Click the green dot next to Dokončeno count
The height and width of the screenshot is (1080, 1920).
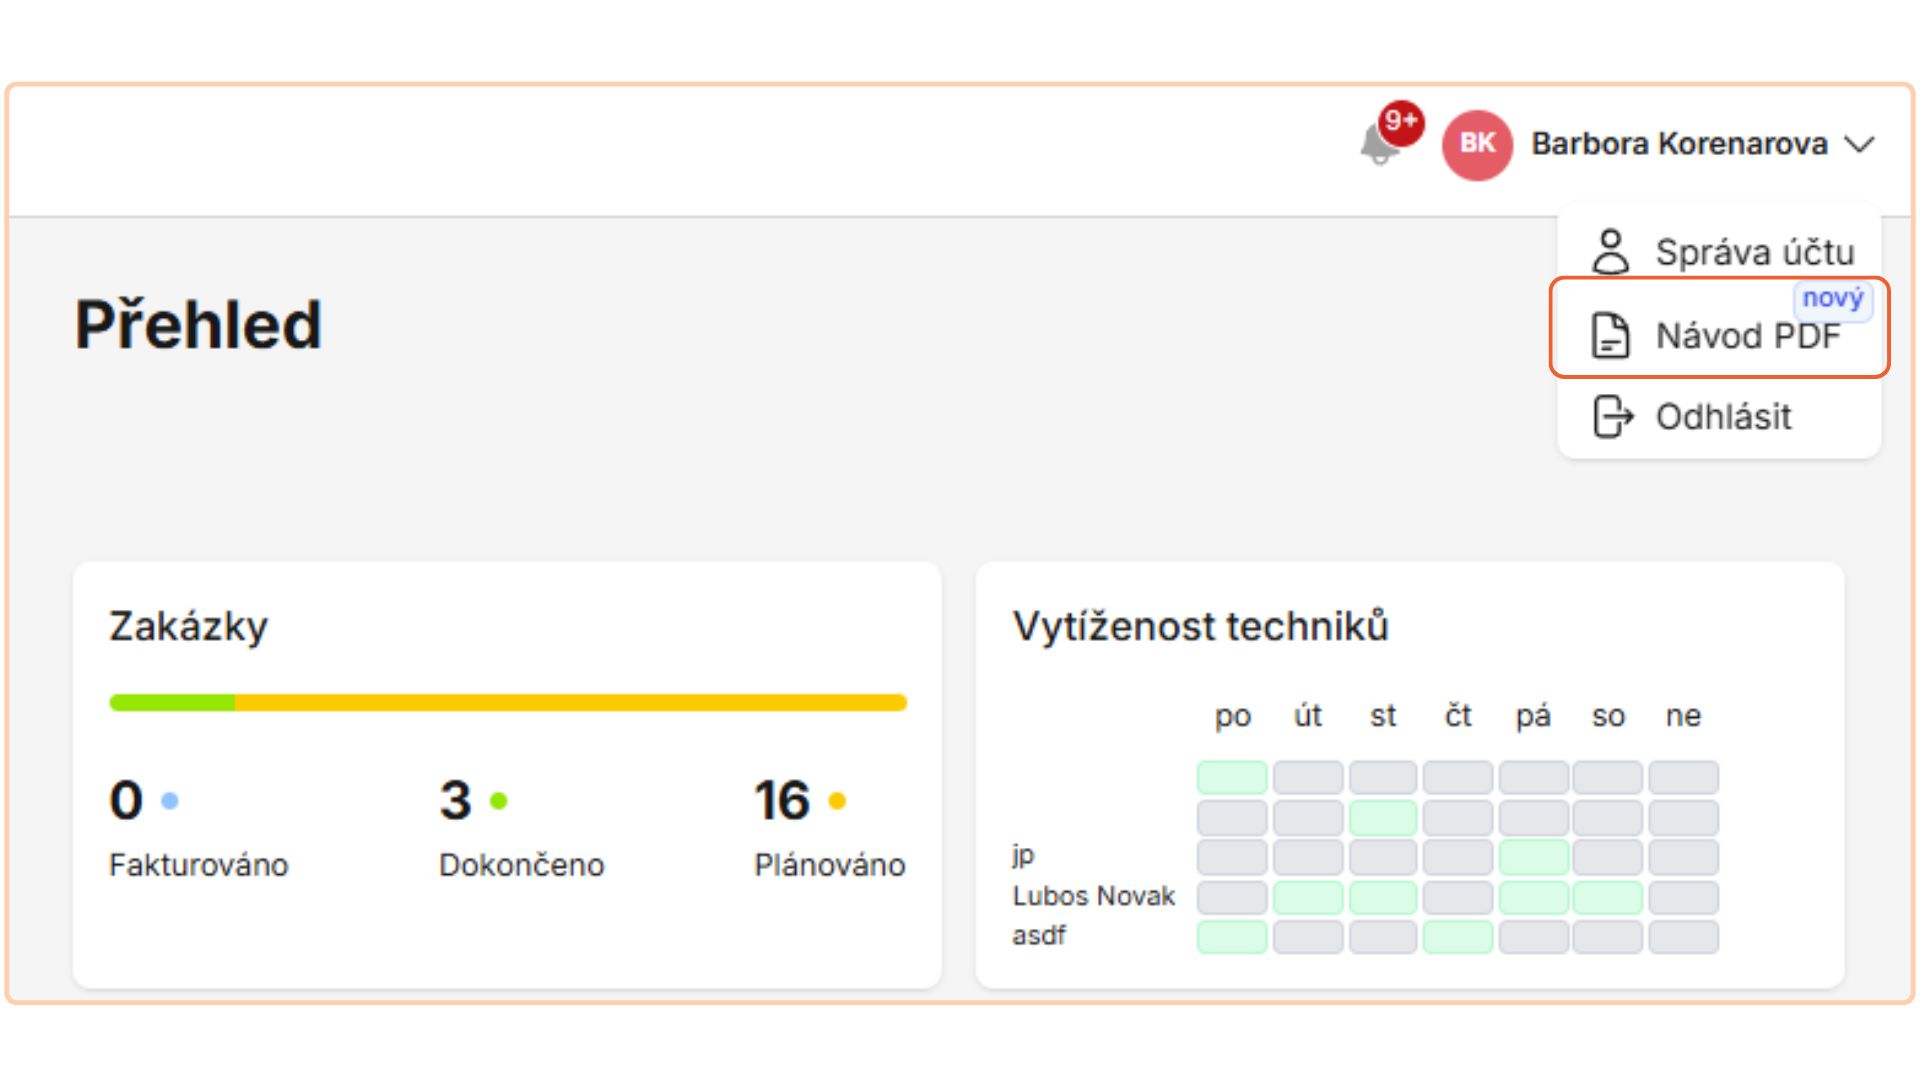pos(499,800)
